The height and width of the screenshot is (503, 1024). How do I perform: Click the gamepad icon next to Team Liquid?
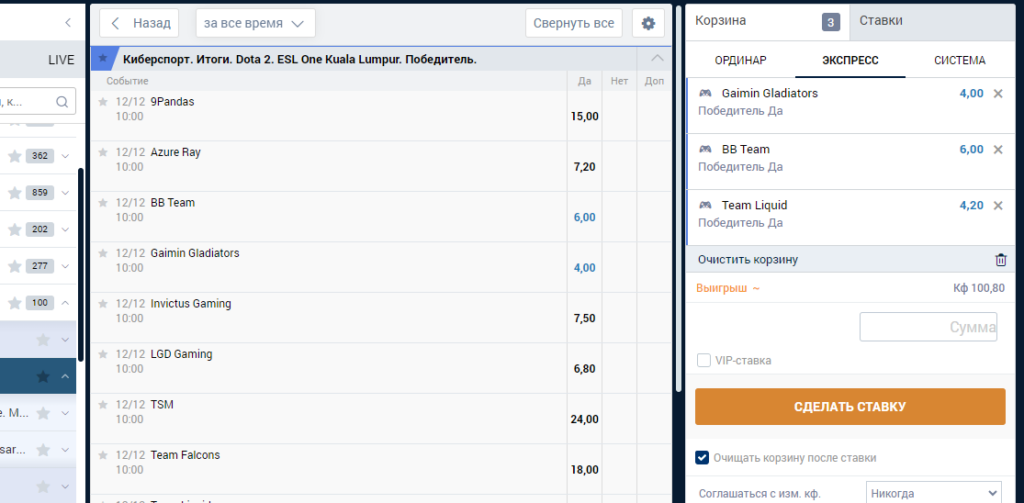705,206
